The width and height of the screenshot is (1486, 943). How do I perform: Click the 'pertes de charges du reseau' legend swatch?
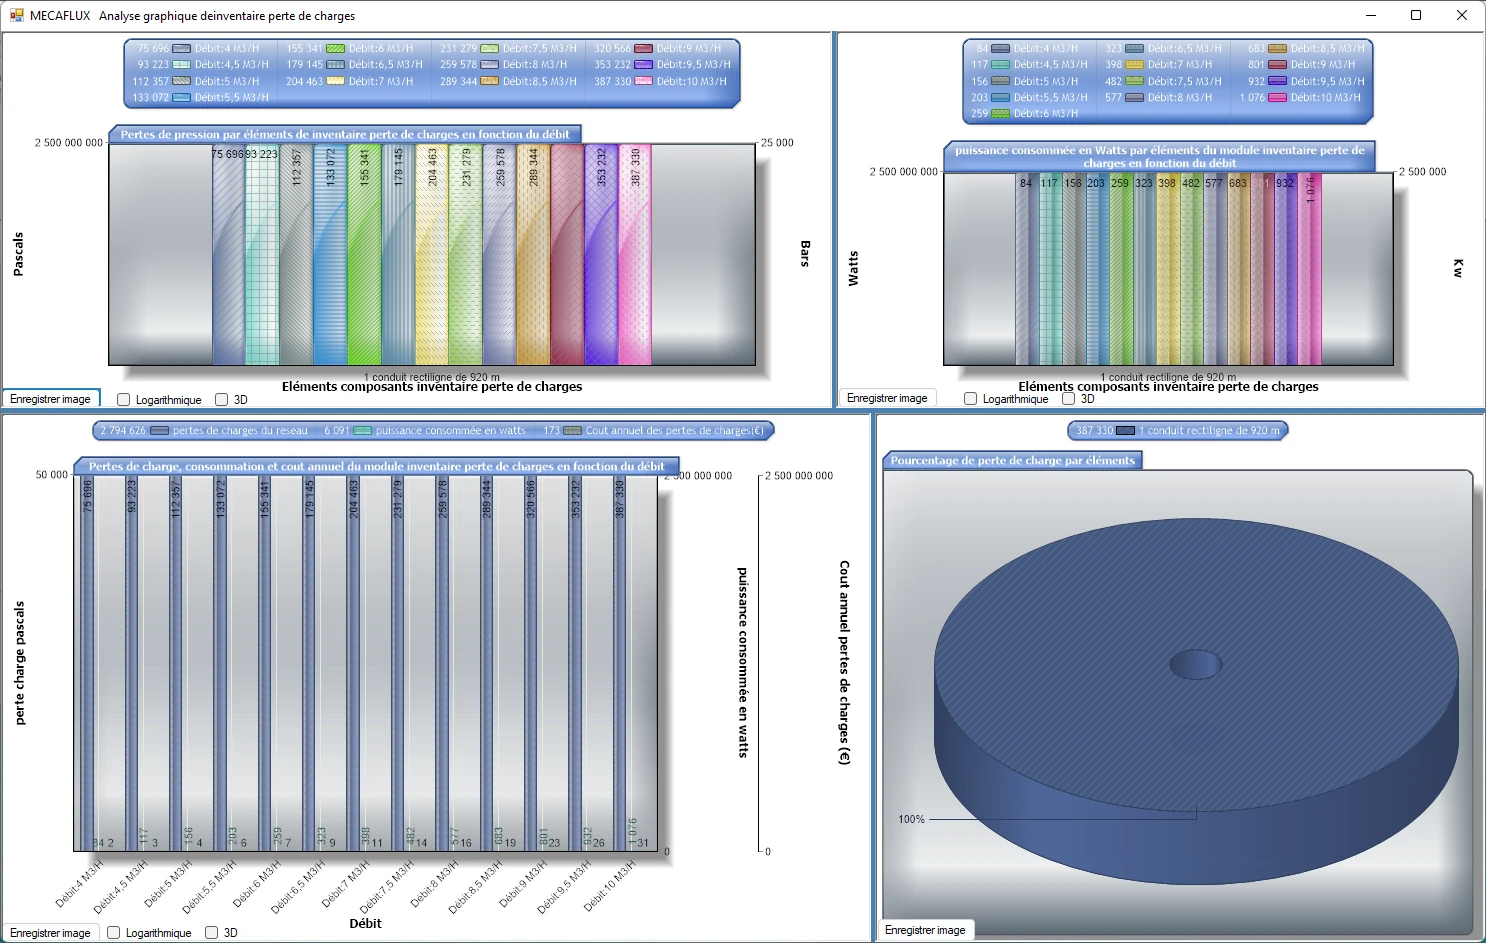160,431
